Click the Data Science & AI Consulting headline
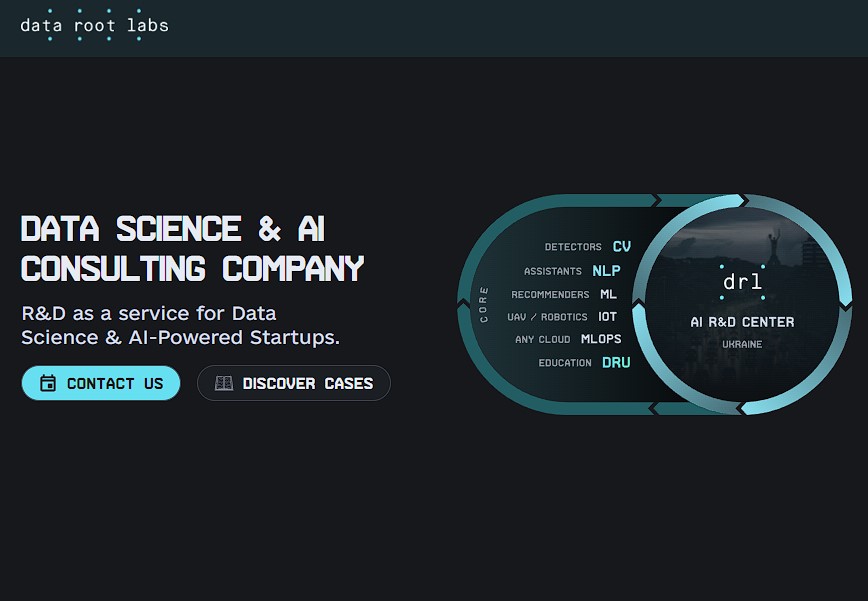Viewport: 868px width, 601px height. pos(192,249)
